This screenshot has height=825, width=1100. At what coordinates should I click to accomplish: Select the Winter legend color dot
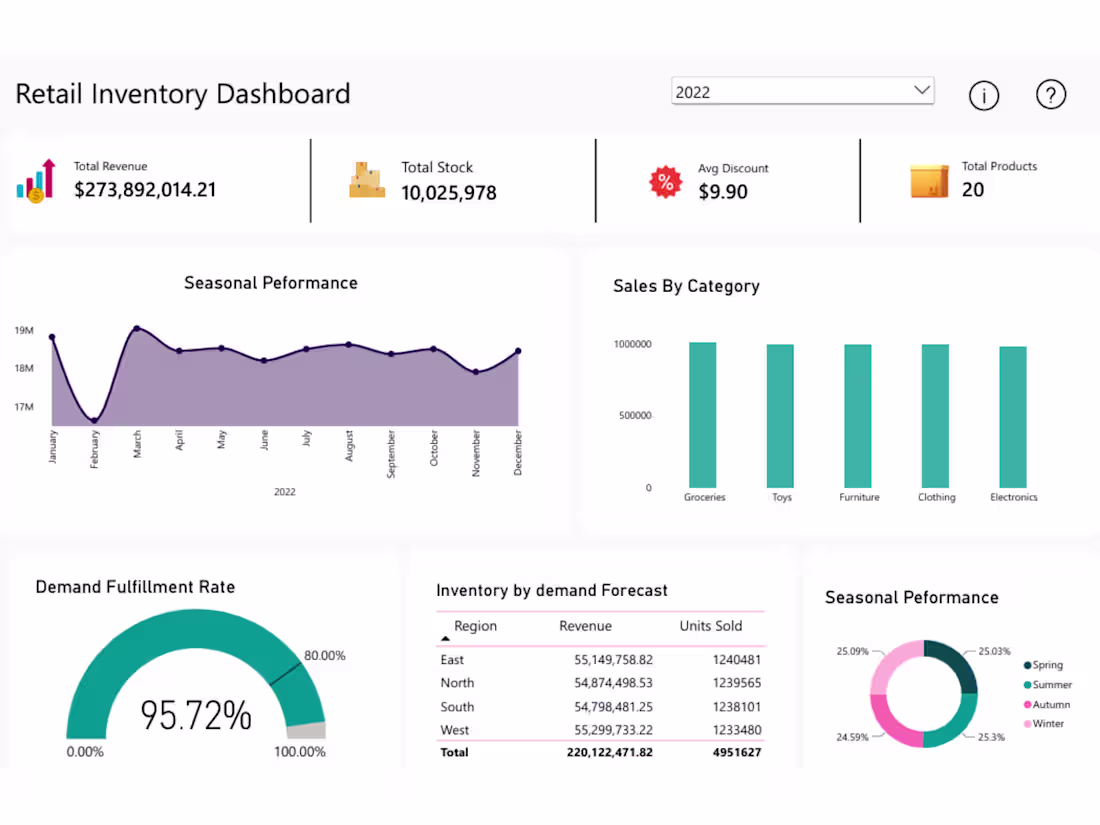click(x=1028, y=723)
